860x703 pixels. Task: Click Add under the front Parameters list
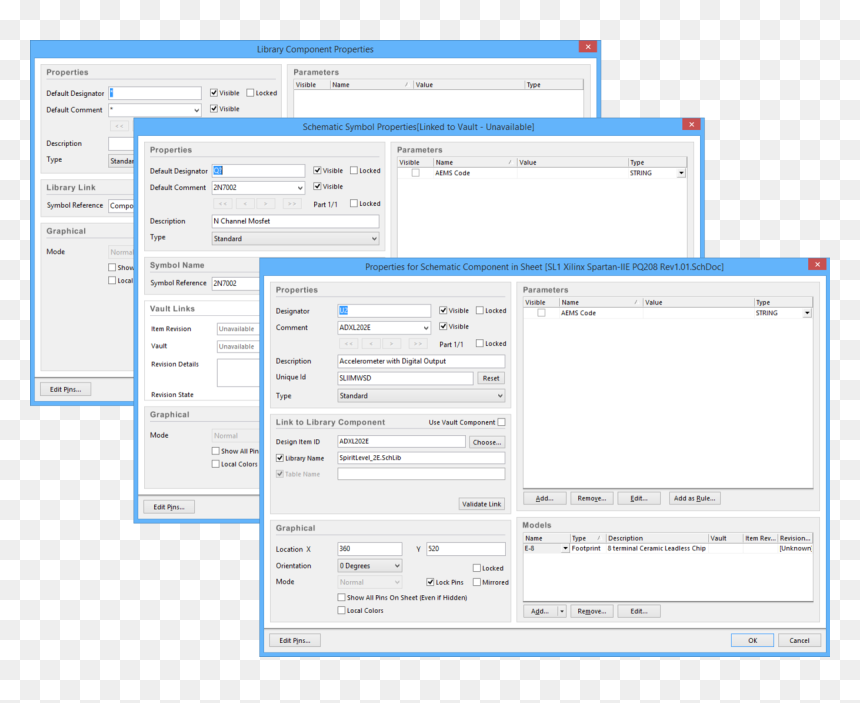(545, 498)
